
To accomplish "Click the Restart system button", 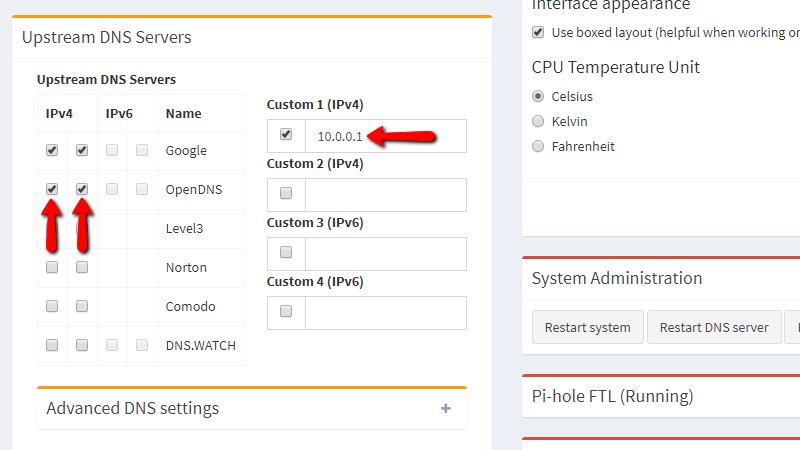I will point(588,328).
